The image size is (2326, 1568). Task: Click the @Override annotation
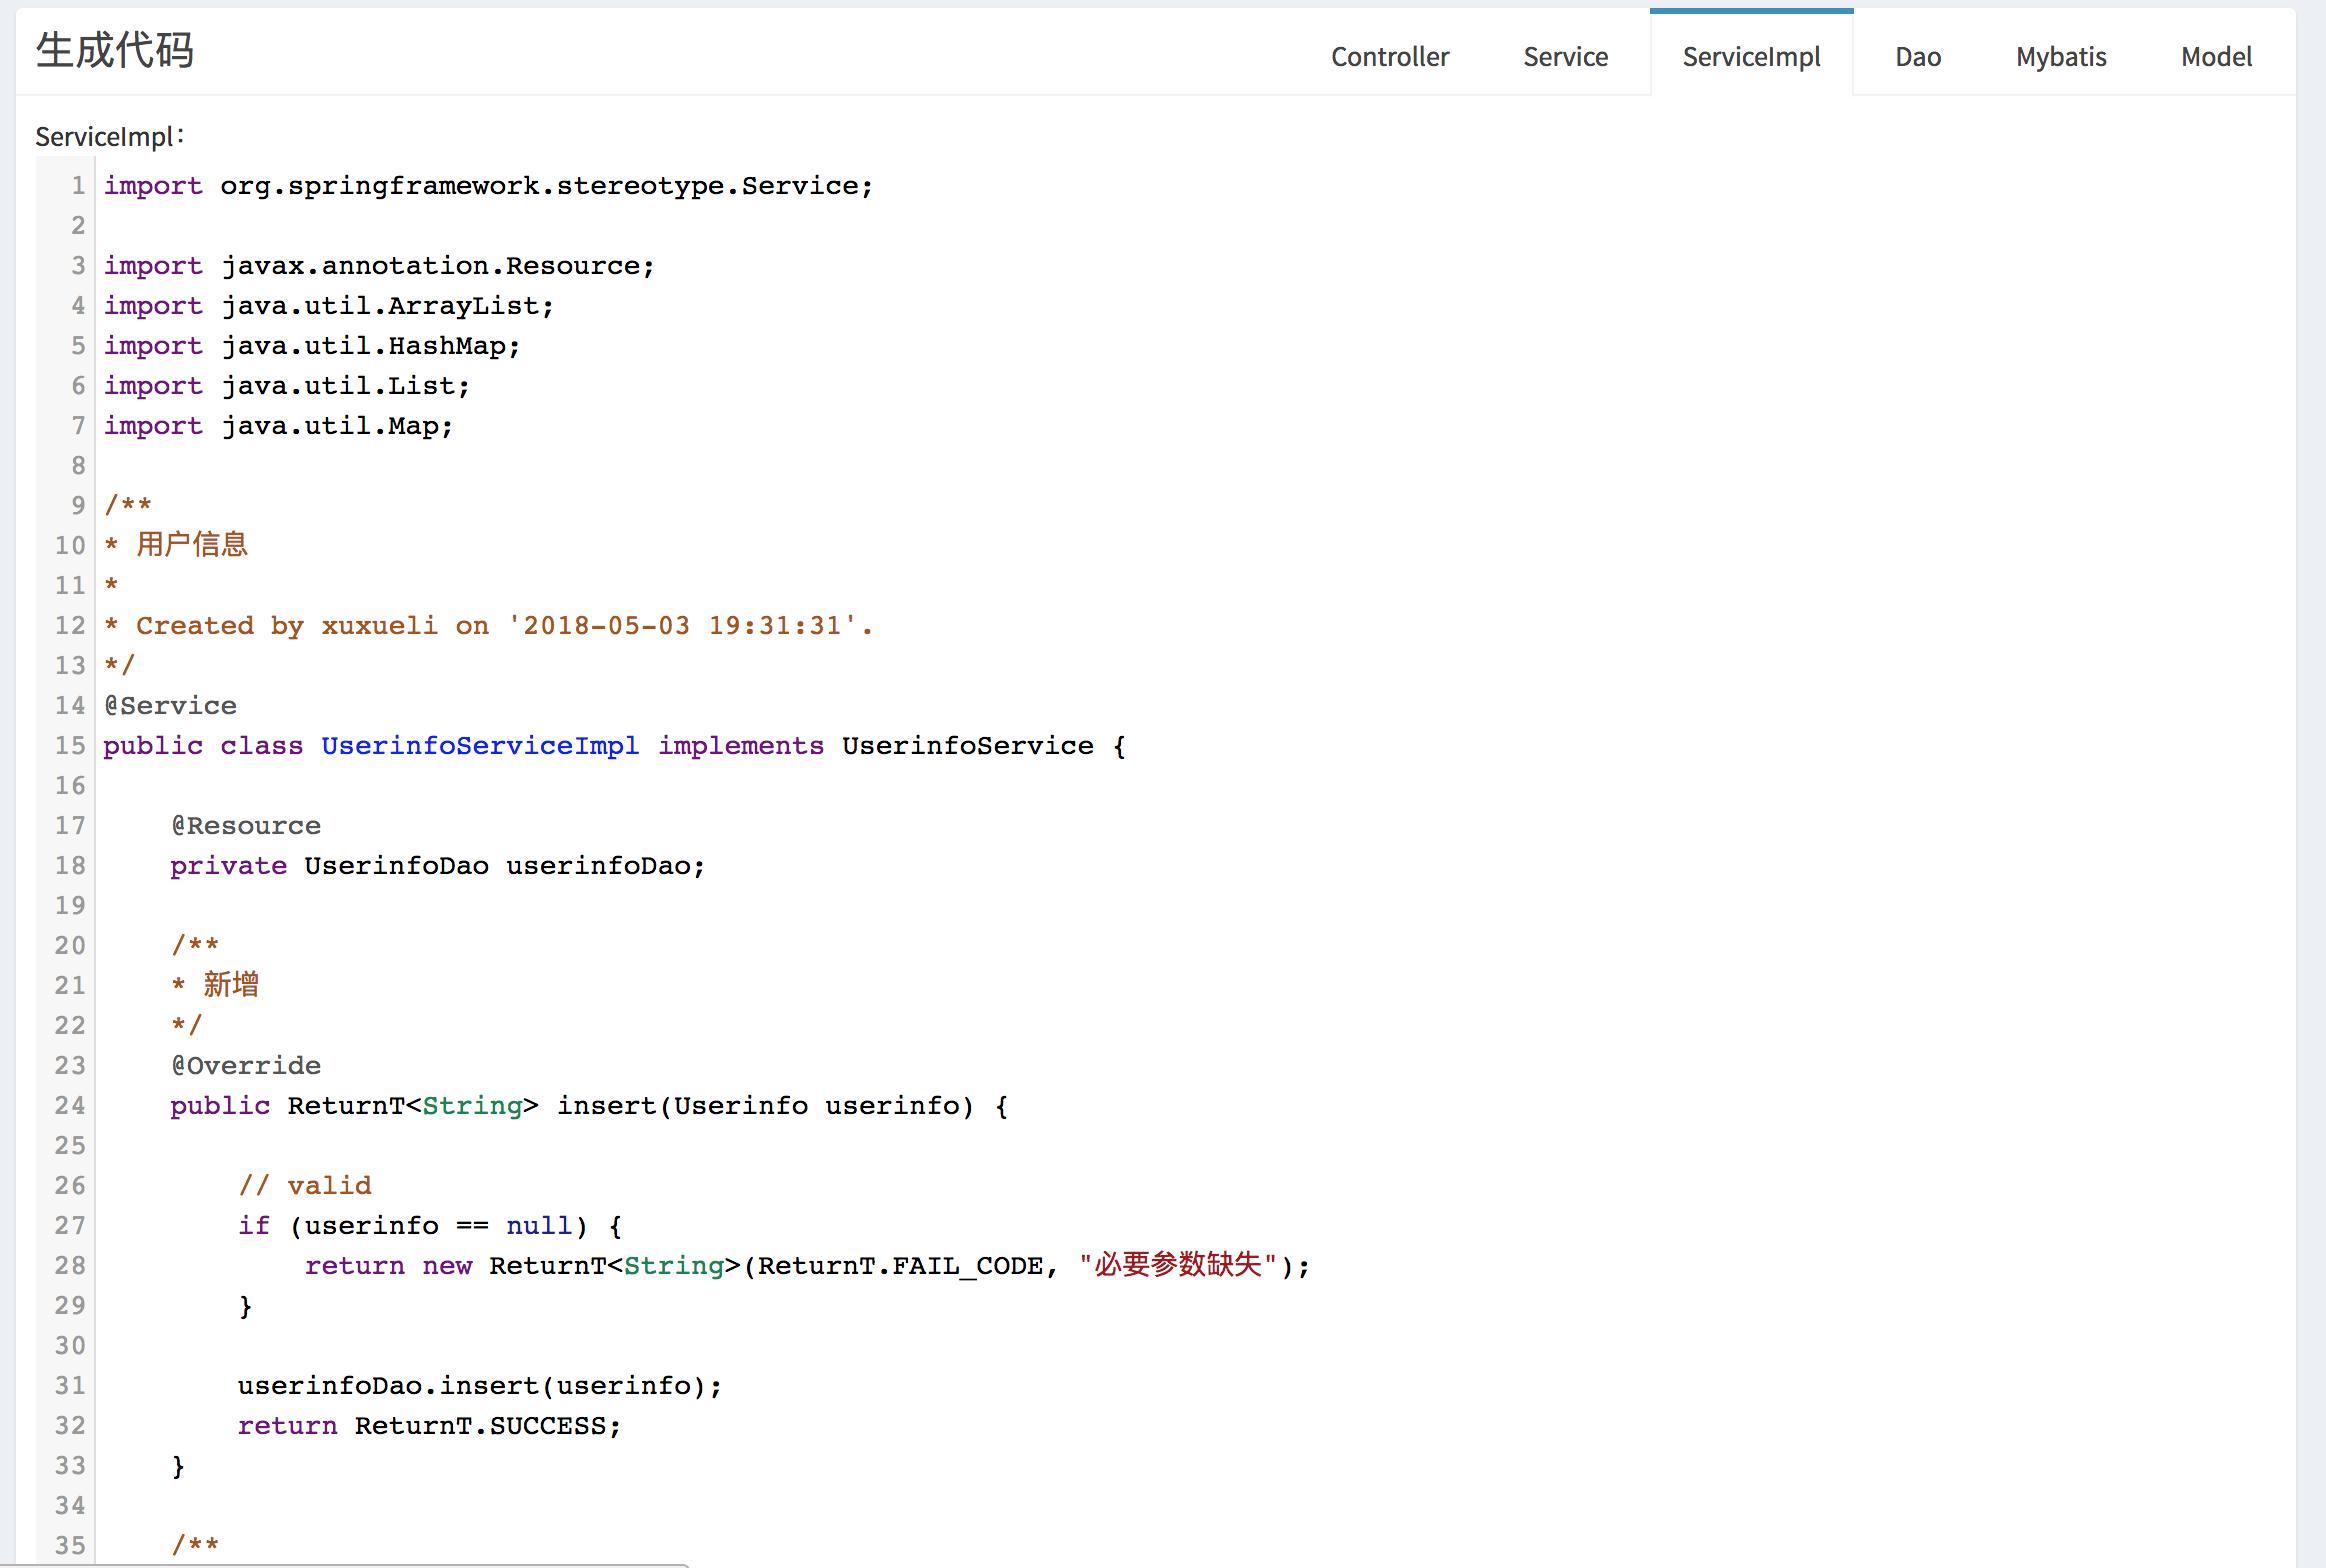click(246, 1066)
